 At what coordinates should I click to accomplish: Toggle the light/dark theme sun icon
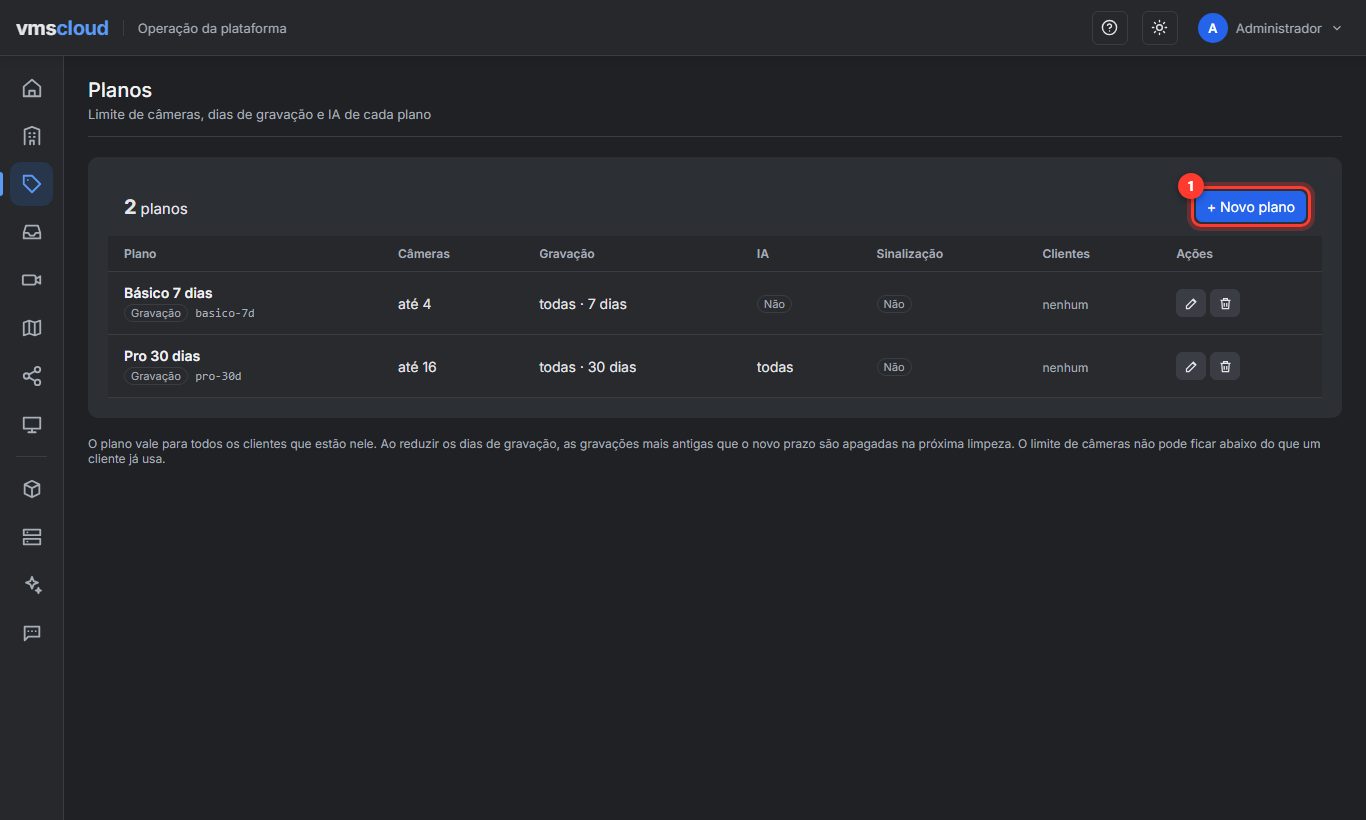1159,28
